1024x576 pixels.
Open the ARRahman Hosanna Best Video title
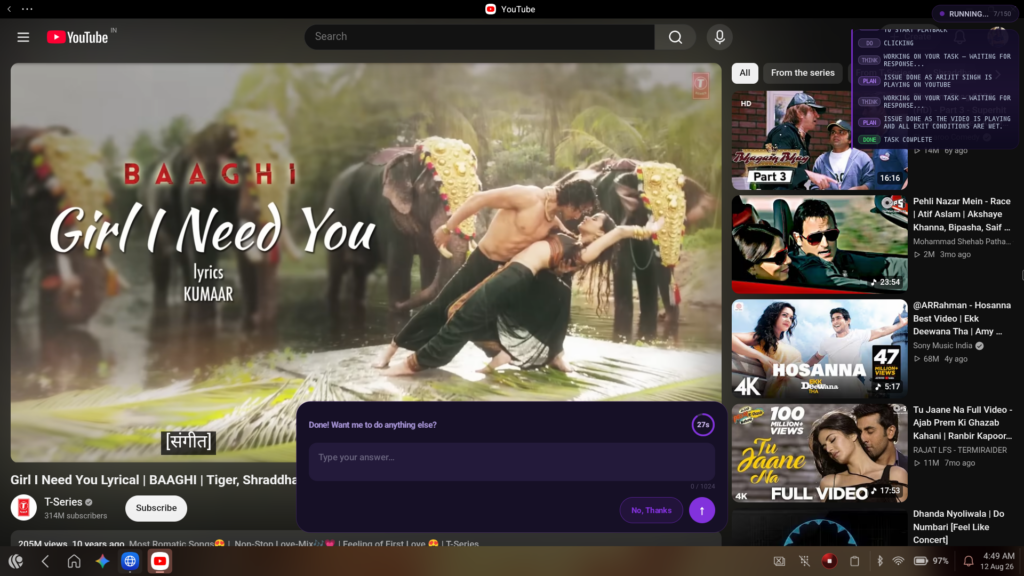962,318
